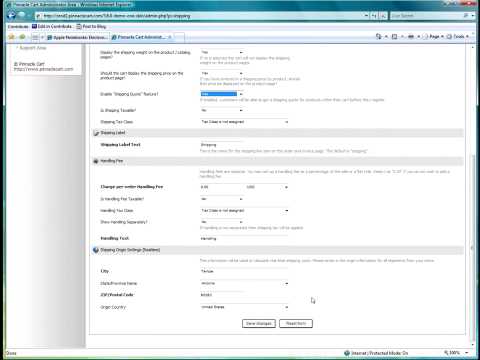The image size is (480, 360).
Task: Click the Home icon in command bar
Action: pos(378,36)
